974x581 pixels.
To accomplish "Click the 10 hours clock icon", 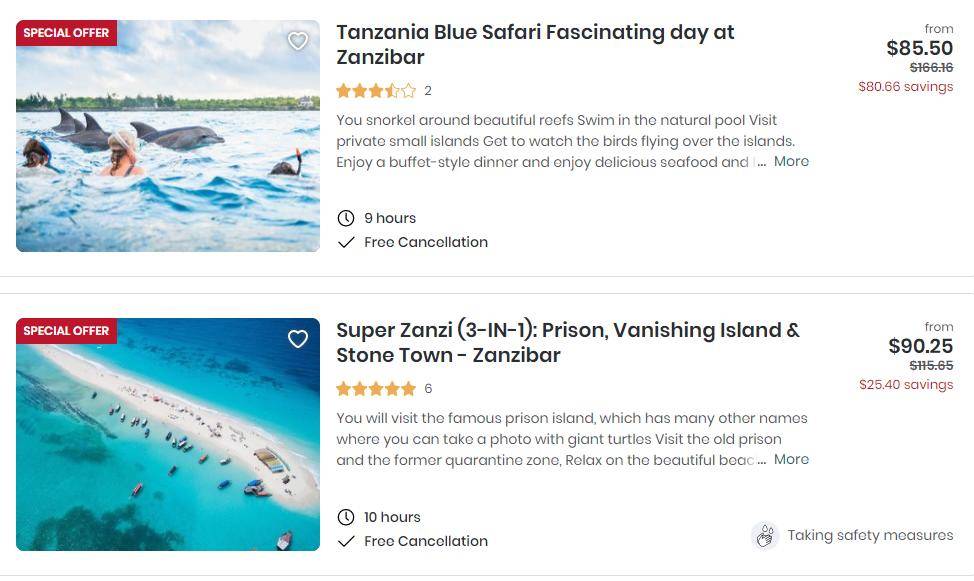I will (346, 517).
